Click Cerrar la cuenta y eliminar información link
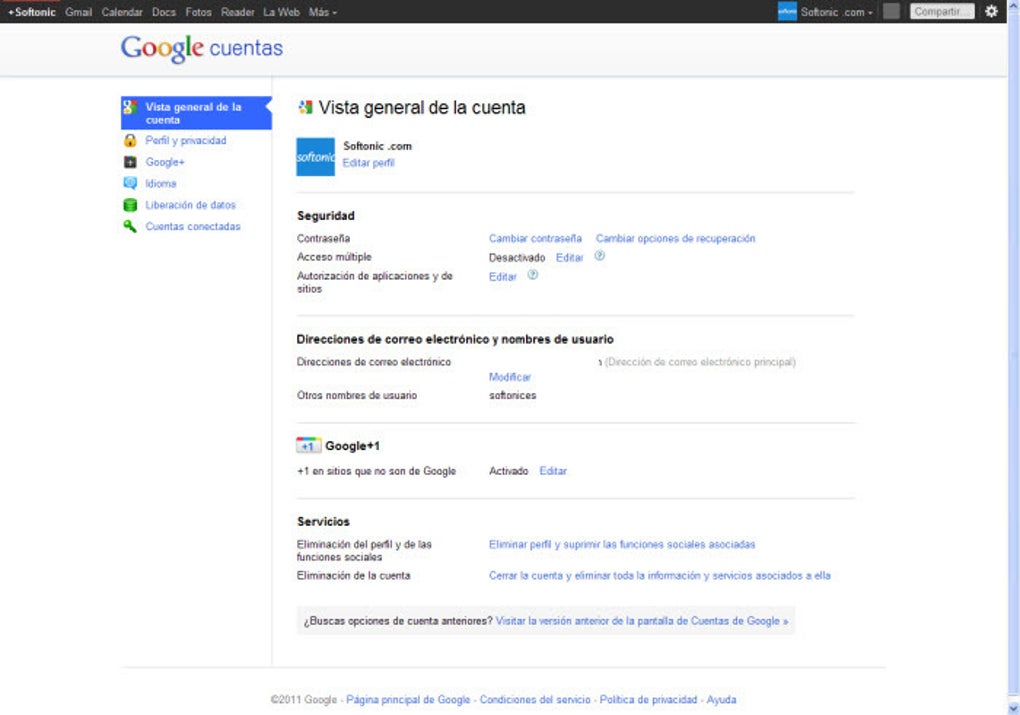 pos(660,575)
